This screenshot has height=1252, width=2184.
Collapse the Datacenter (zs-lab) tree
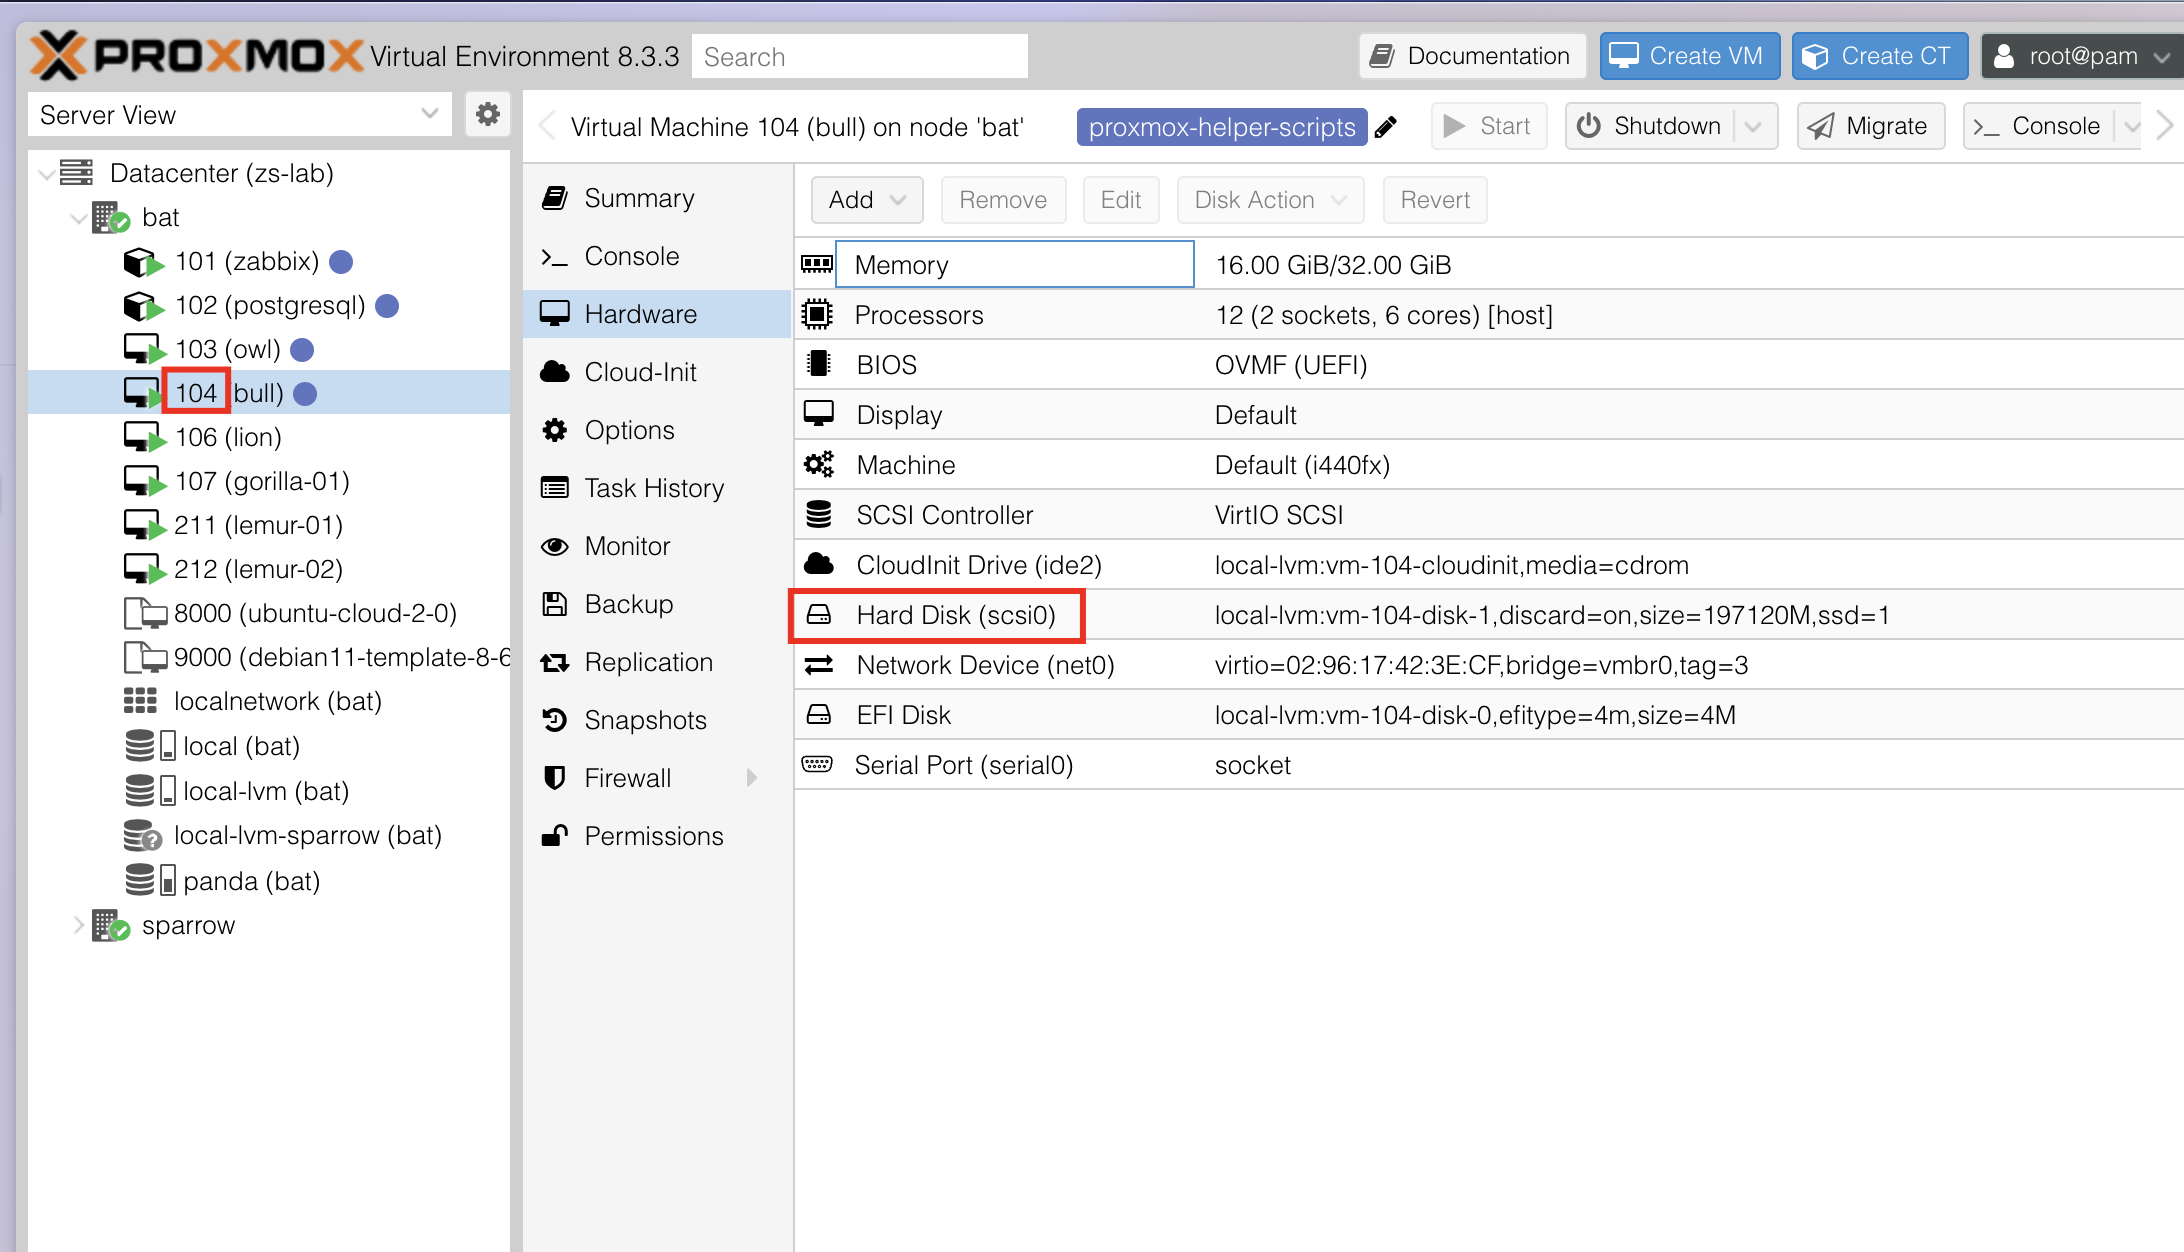pos(45,174)
